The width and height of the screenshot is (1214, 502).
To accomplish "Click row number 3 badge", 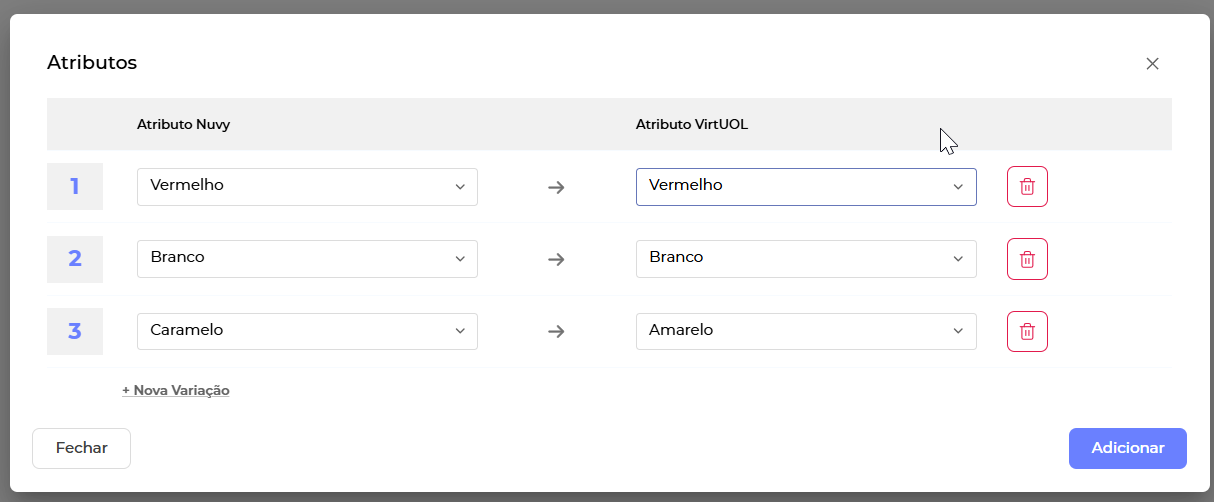I will [x=75, y=332].
